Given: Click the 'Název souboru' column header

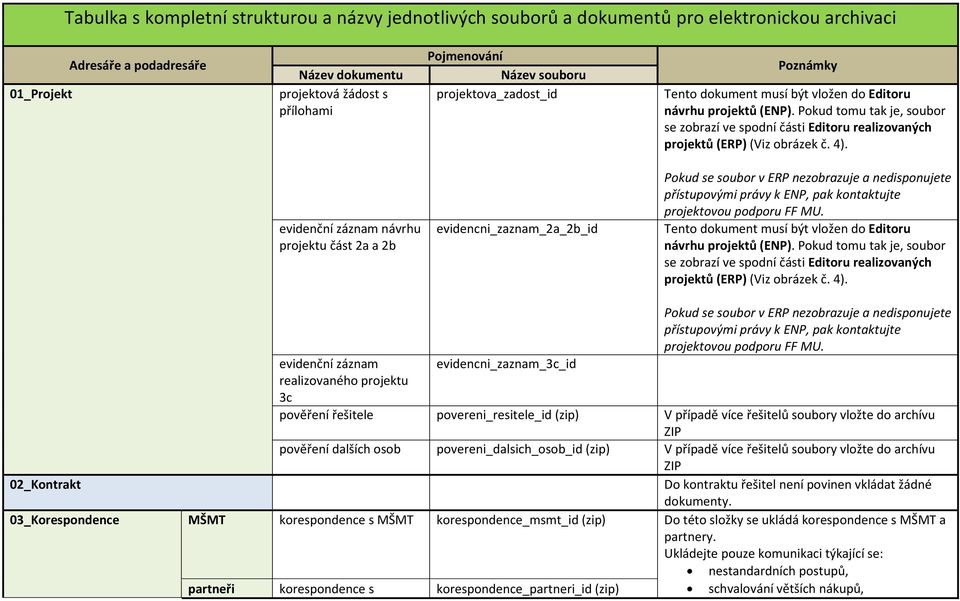Looking at the screenshot, I should [x=543, y=75].
